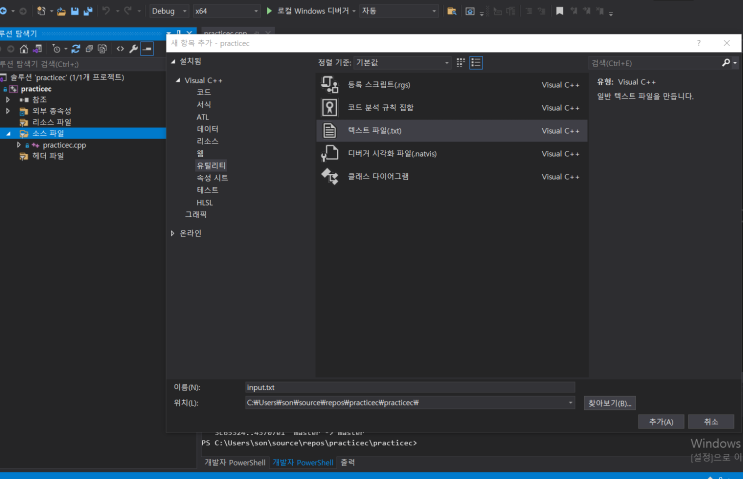Click the Save floppy disk icon
Screen dimensions: 743x479
(x=75, y=11)
